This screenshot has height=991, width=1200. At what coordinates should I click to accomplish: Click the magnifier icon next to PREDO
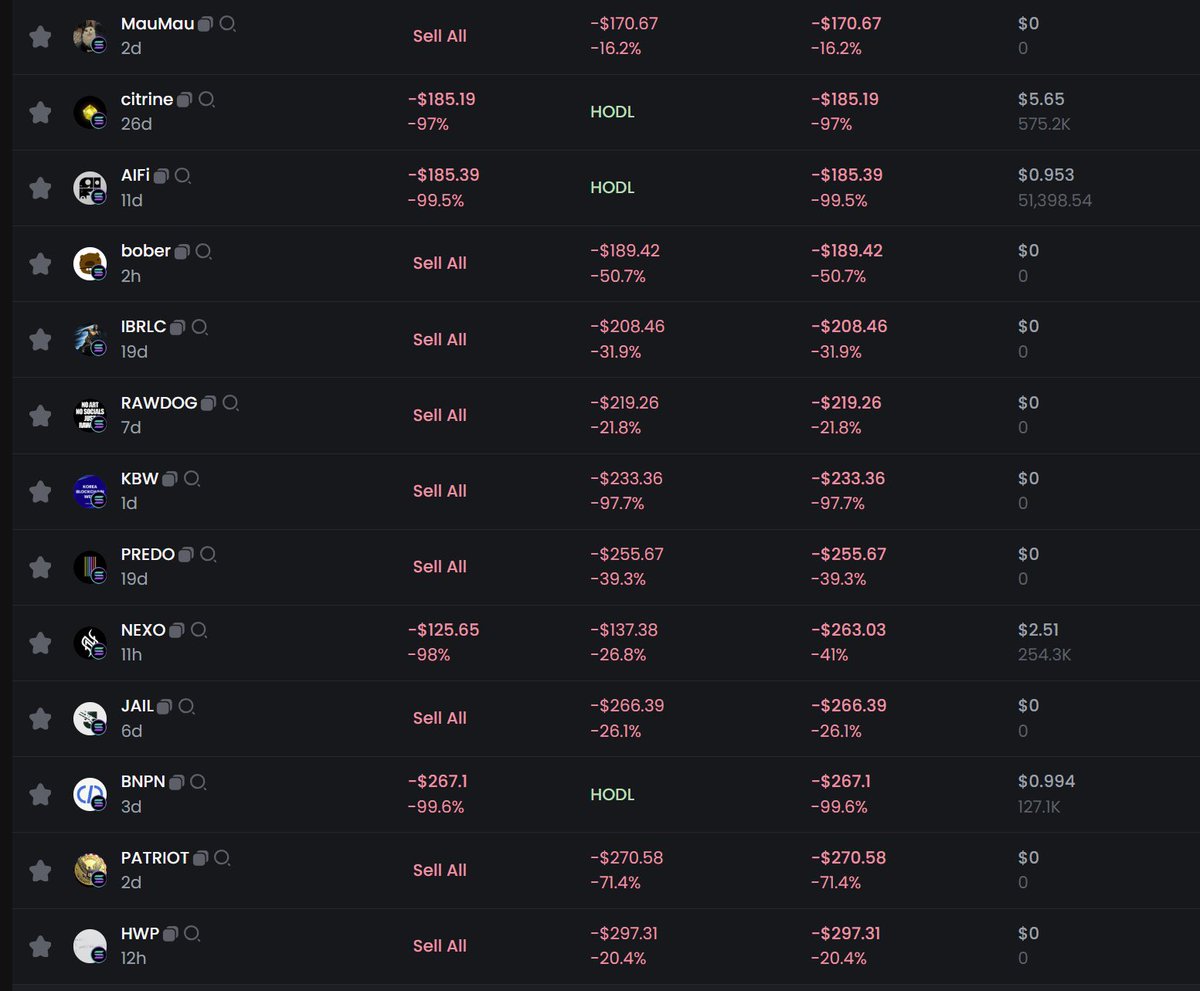(x=208, y=555)
